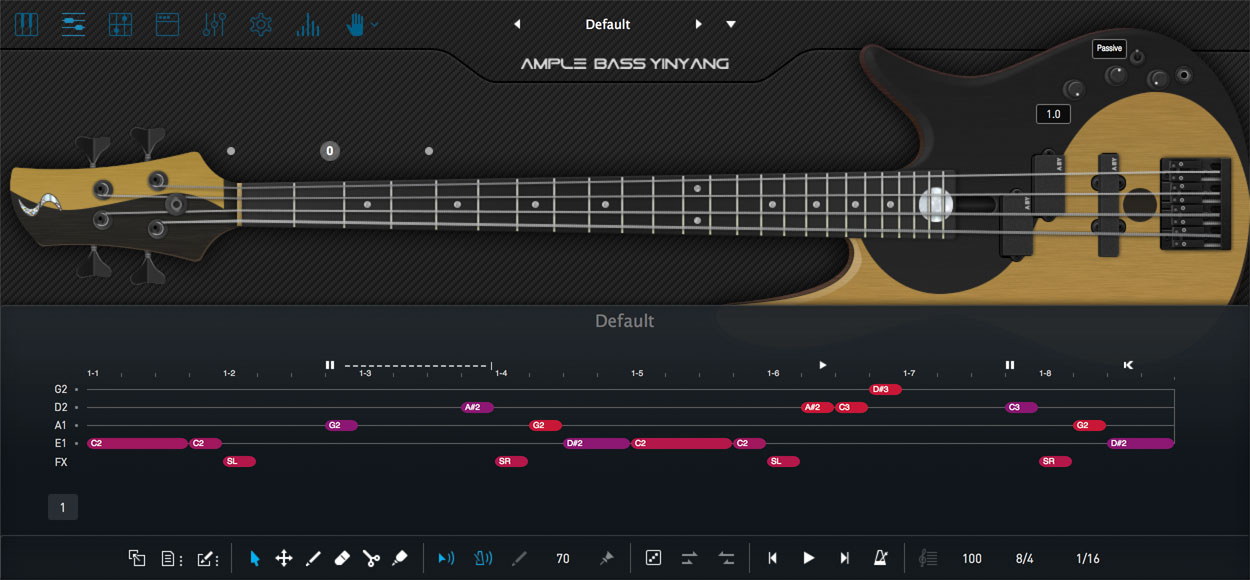Open the window panel icon

click(167, 25)
